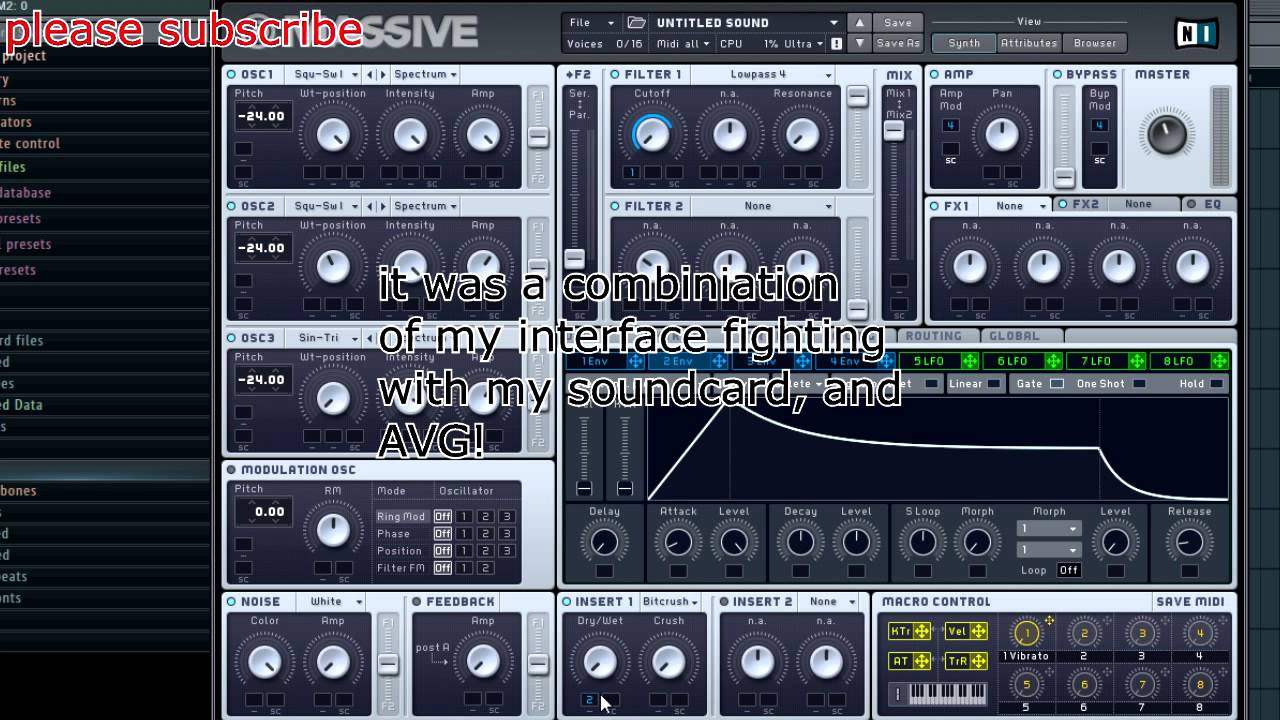Open Noise White type dropdown
The height and width of the screenshot is (720, 1280).
pos(336,601)
